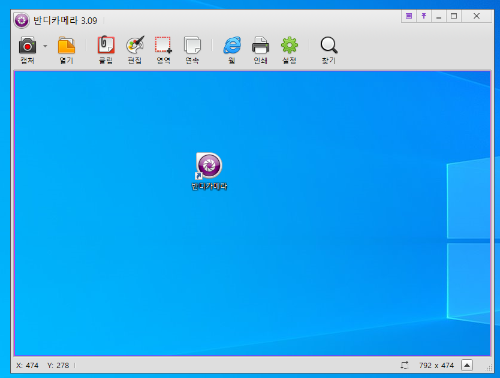Click the rotate icon in status bar
This screenshot has width=500, height=378.
(x=404, y=365)
